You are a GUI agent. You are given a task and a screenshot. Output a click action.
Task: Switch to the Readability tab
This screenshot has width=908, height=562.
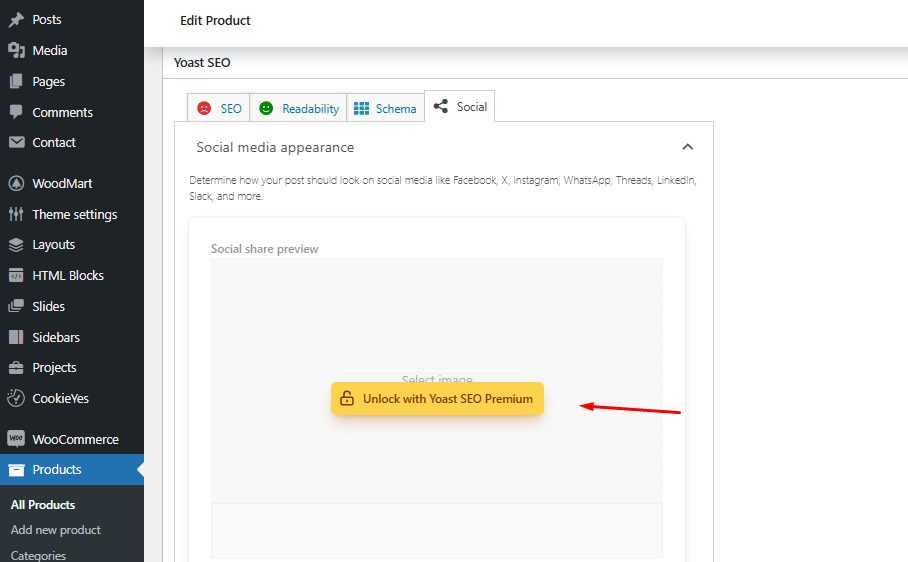[298, 108]
